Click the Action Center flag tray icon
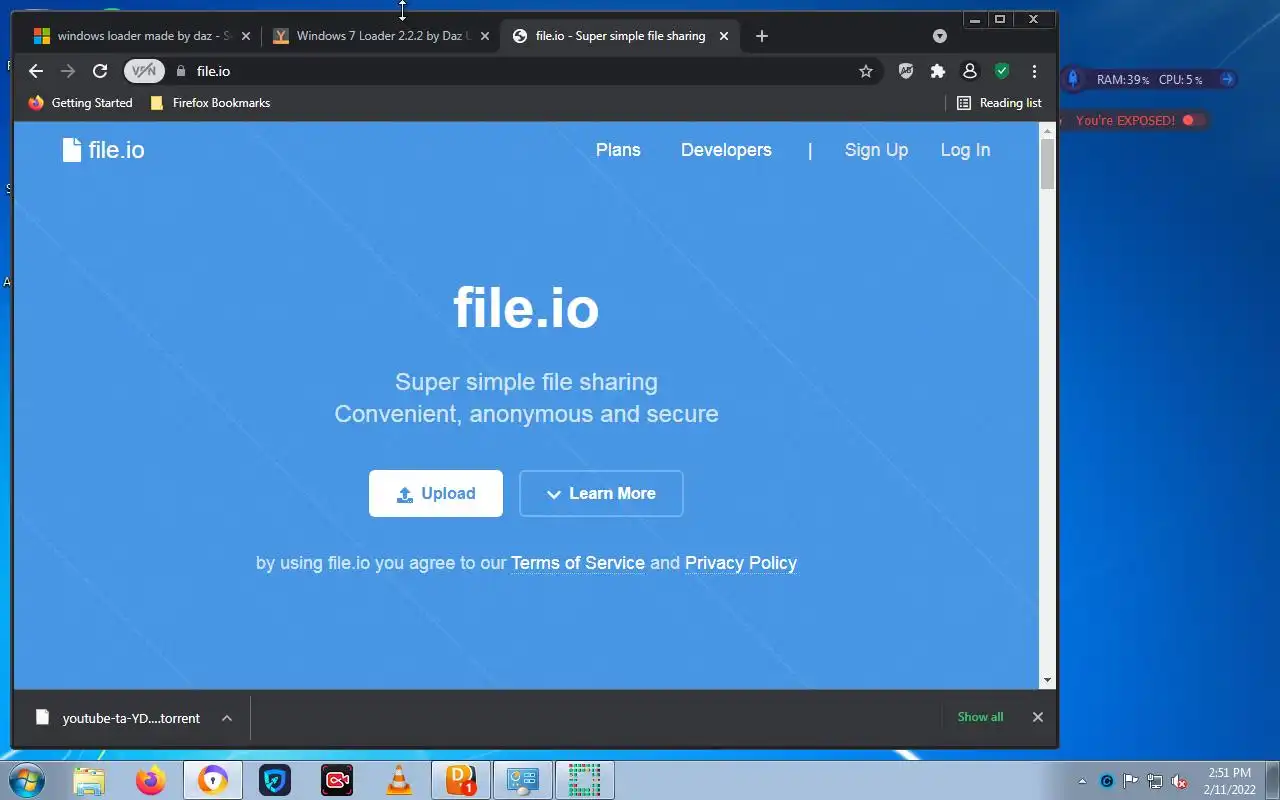The width and height of the screenshot is (1280, 800). pyautogui.click(x=1131, y=781)
